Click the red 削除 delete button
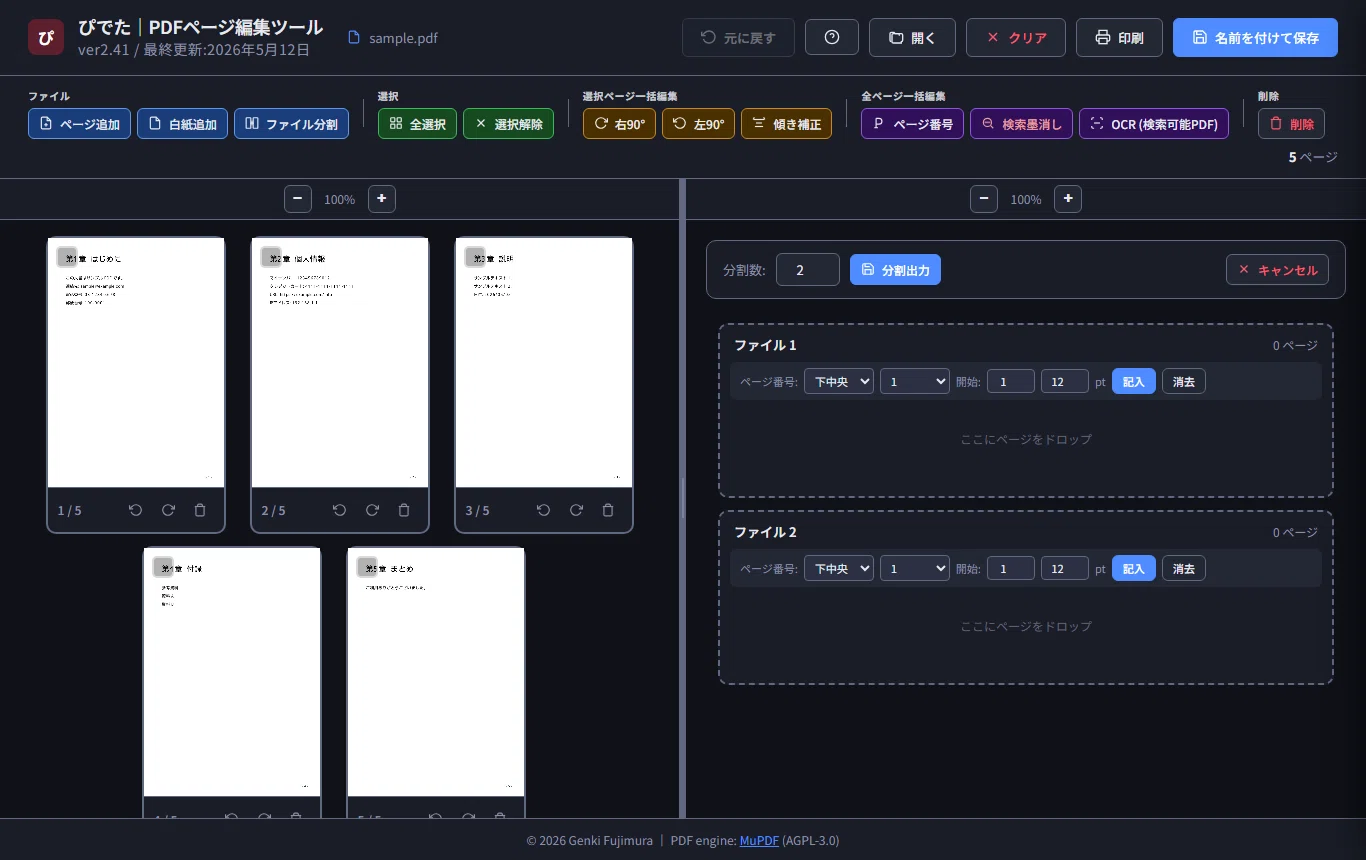The width and height of the screenshot is (1366, 860). point(1291,124)
